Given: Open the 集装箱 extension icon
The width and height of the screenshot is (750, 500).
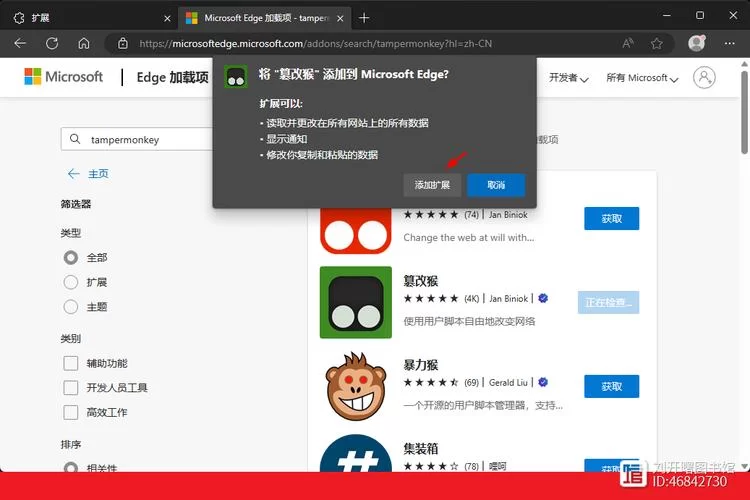Looking at the screenshot, I should (x=356, y=453).
